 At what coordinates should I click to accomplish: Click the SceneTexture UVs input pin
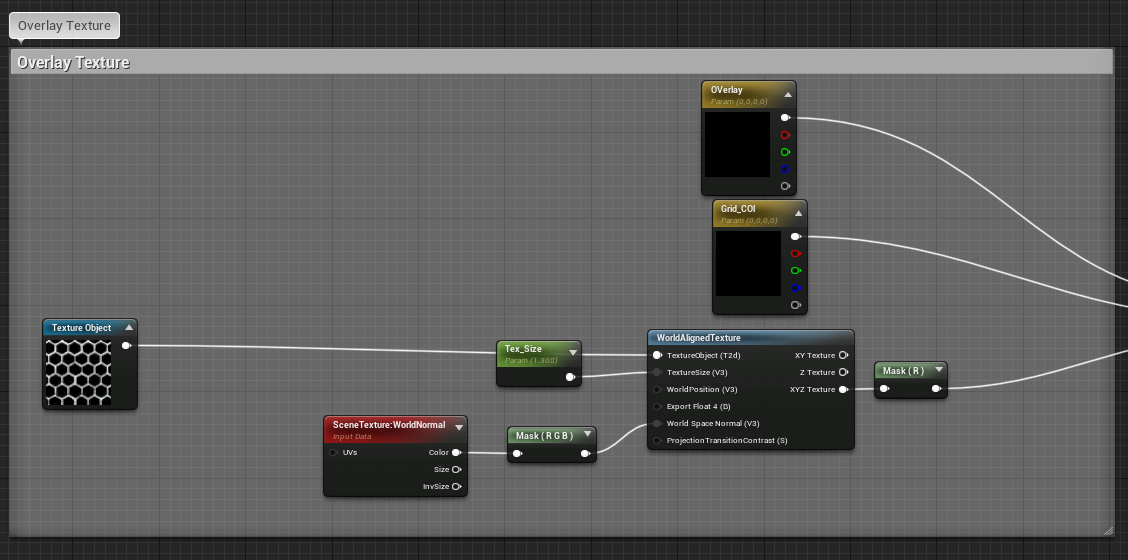click(x=333, y=453)
